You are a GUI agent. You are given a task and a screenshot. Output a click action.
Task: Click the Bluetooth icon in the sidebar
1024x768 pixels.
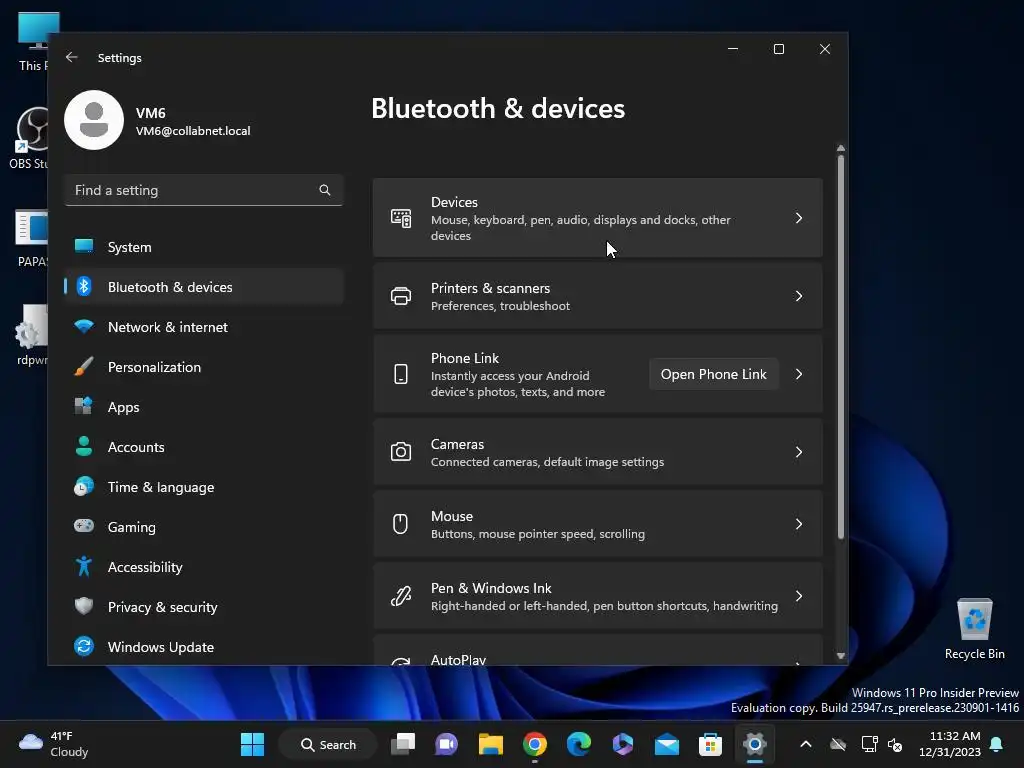(84, 286)
